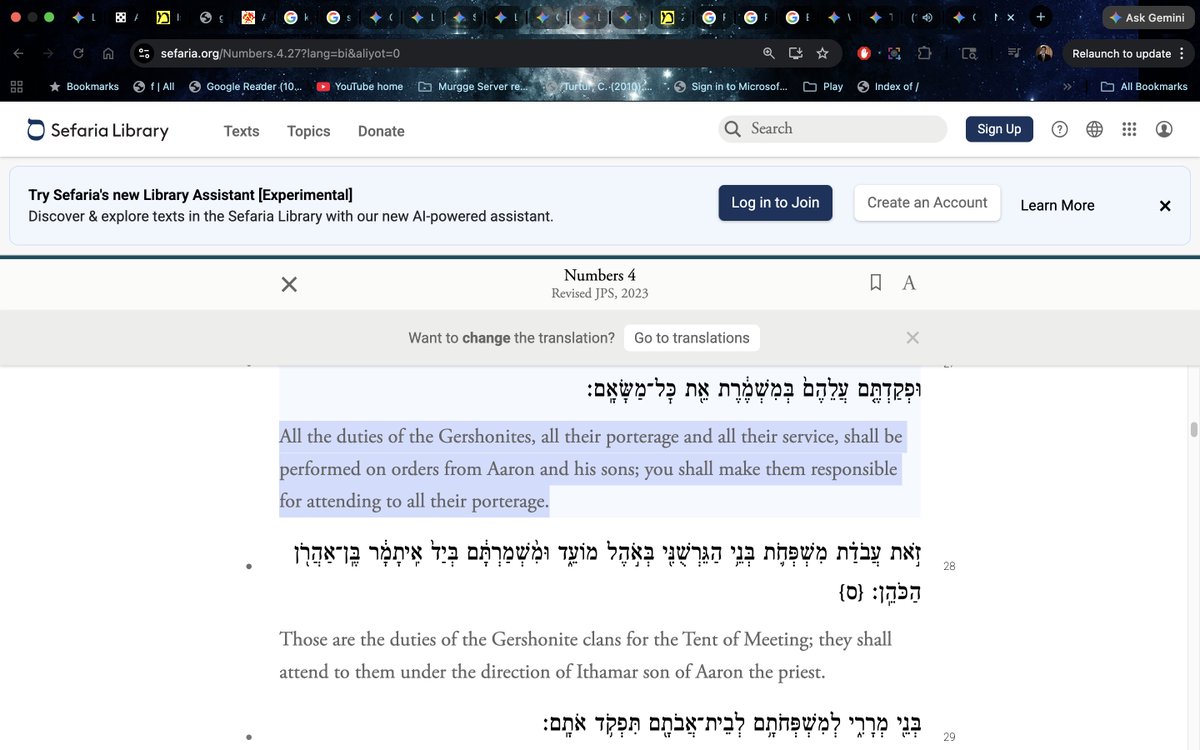Click the browser Back arrow
Image resolution: width=1200 pixels, height=750 pixels.
(x=20, y=53)
